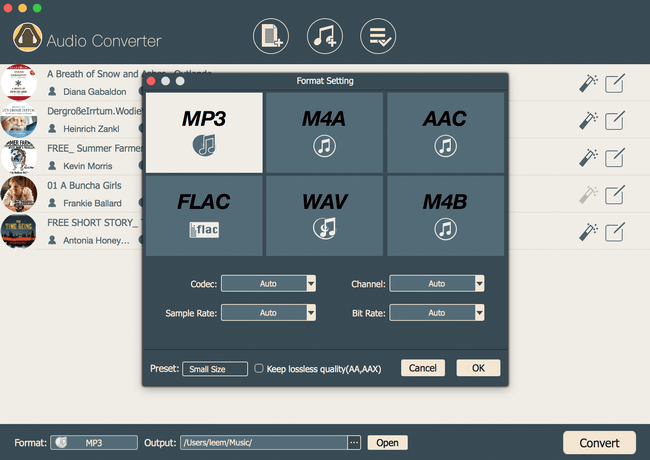
Task: Click the Convert button
Action: pos(599,442)
